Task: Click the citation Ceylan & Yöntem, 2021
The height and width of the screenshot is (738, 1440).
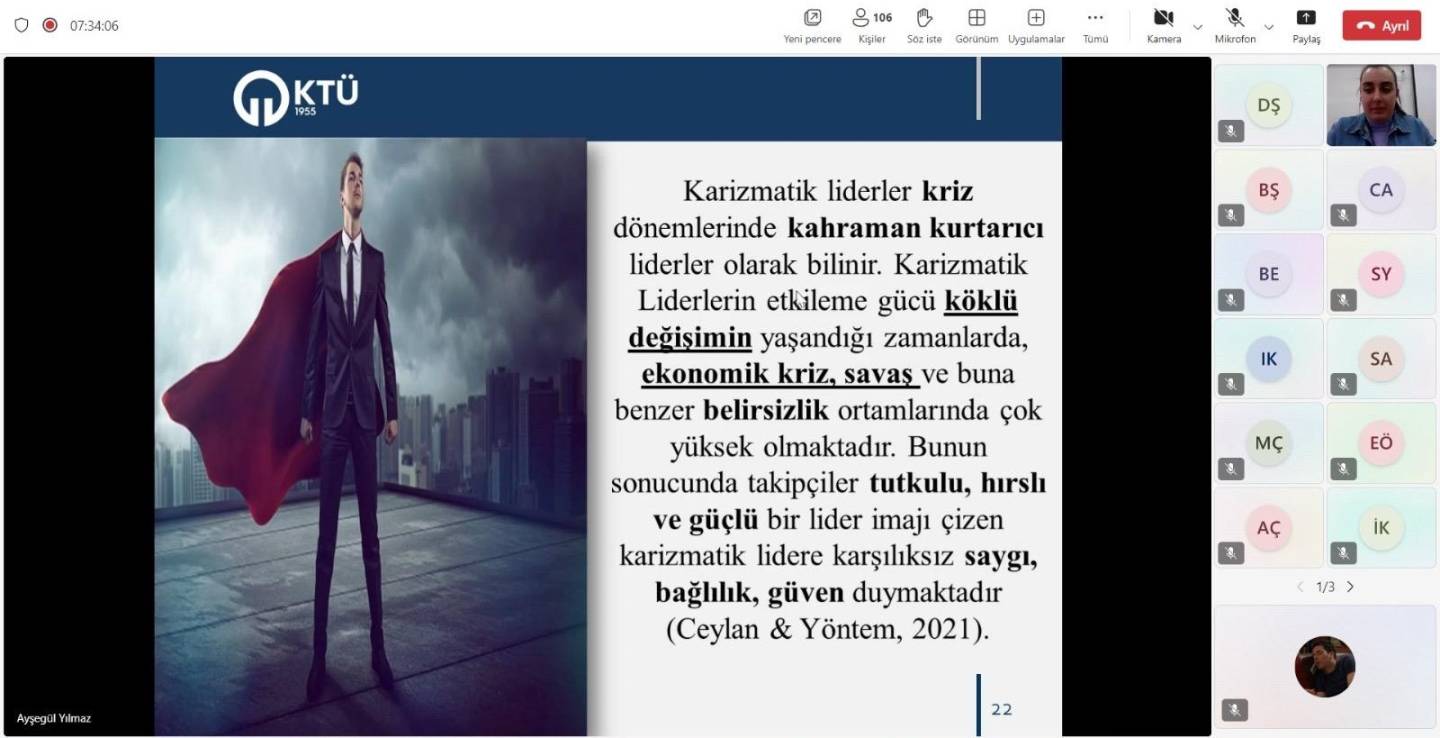Action: tap(826, 630)
